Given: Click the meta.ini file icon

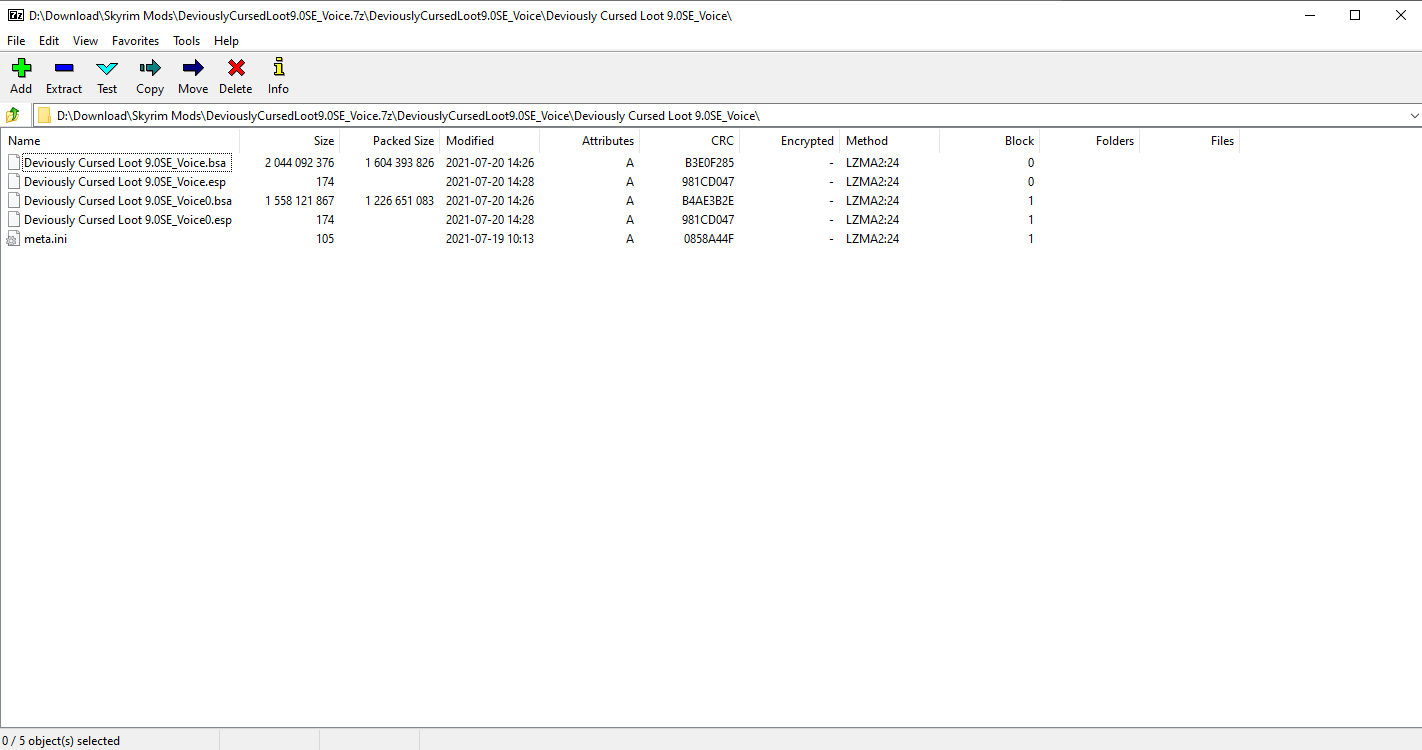Looking at the screenshot, I should point(13,239).
